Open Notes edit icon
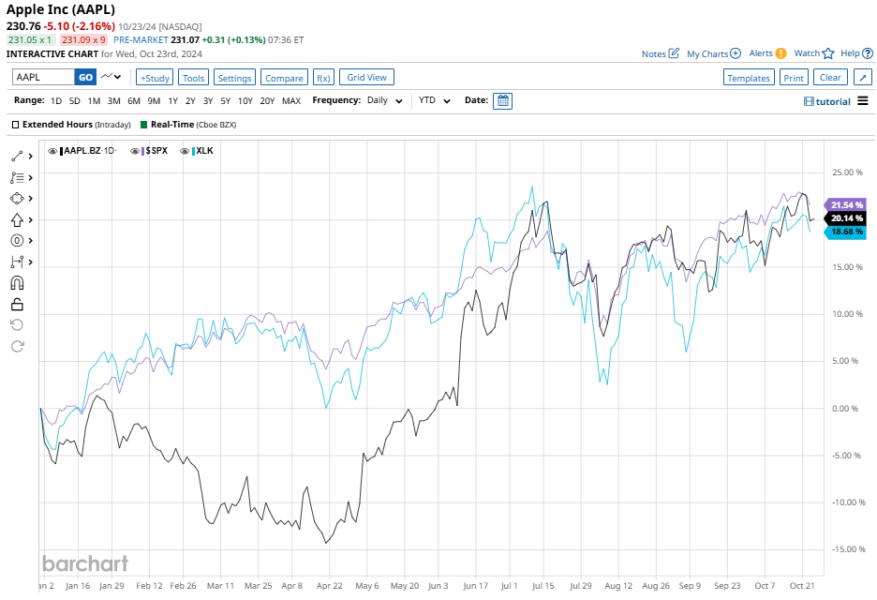 (674, 53)
